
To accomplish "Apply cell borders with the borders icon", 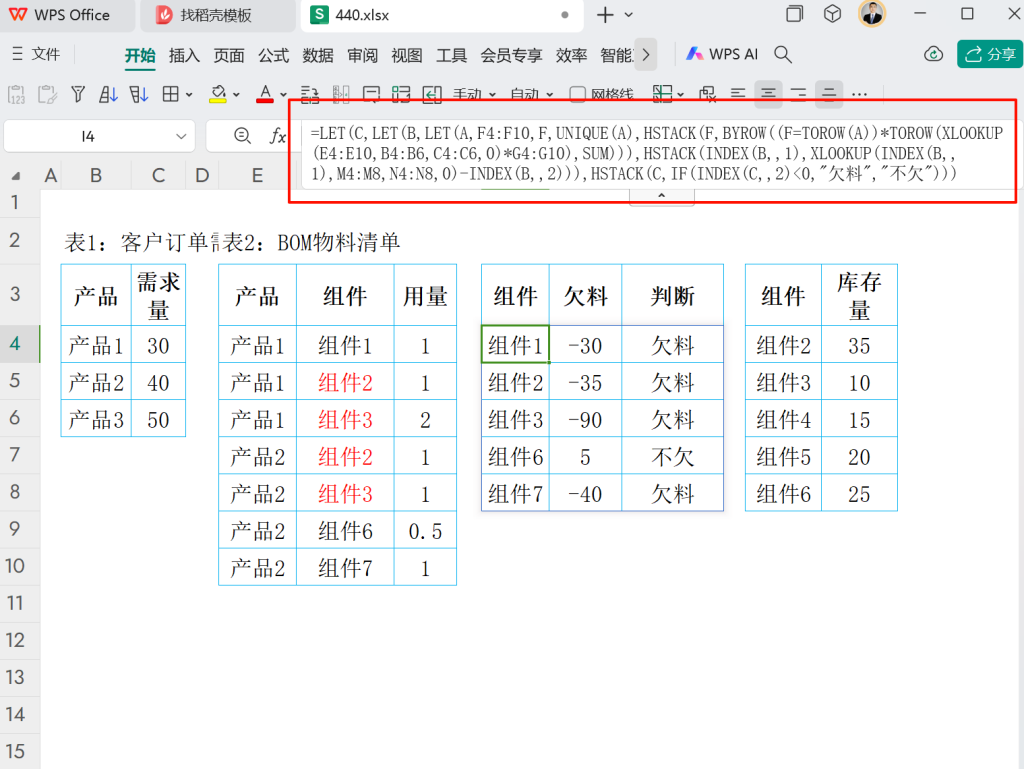I will point(170,95).
